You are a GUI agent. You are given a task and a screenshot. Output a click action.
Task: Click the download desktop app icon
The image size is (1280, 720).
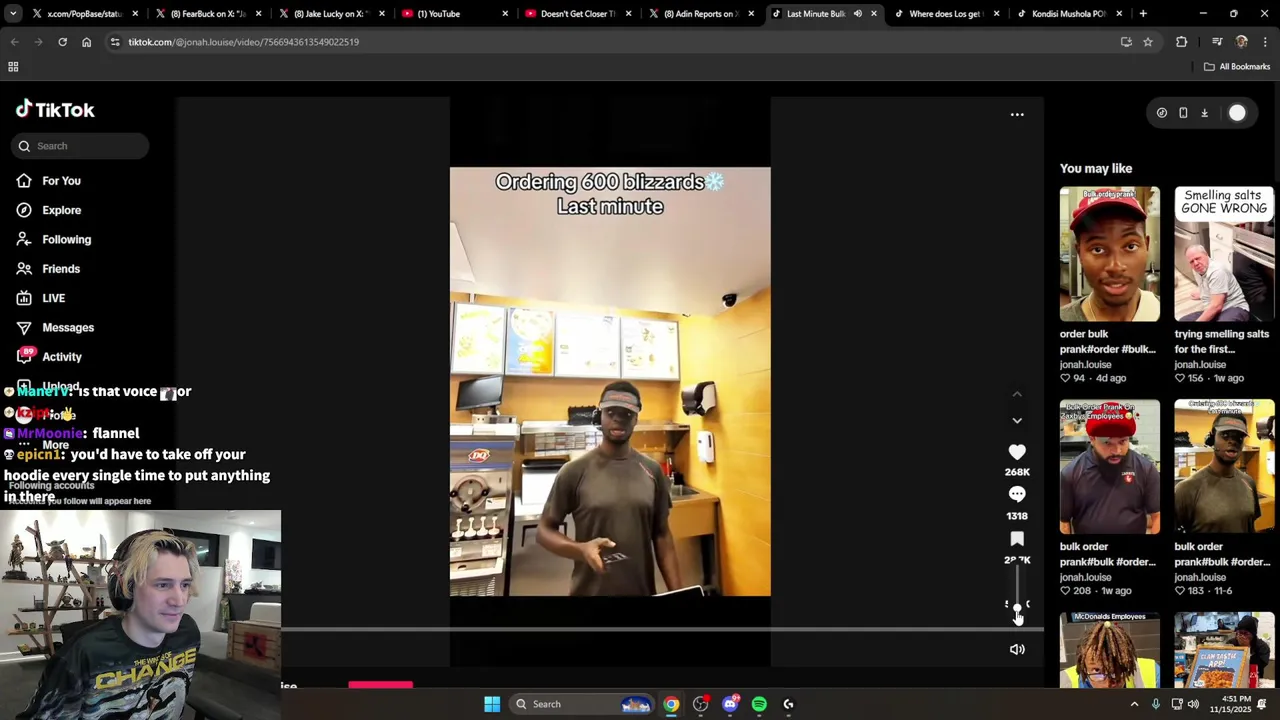1204,113
